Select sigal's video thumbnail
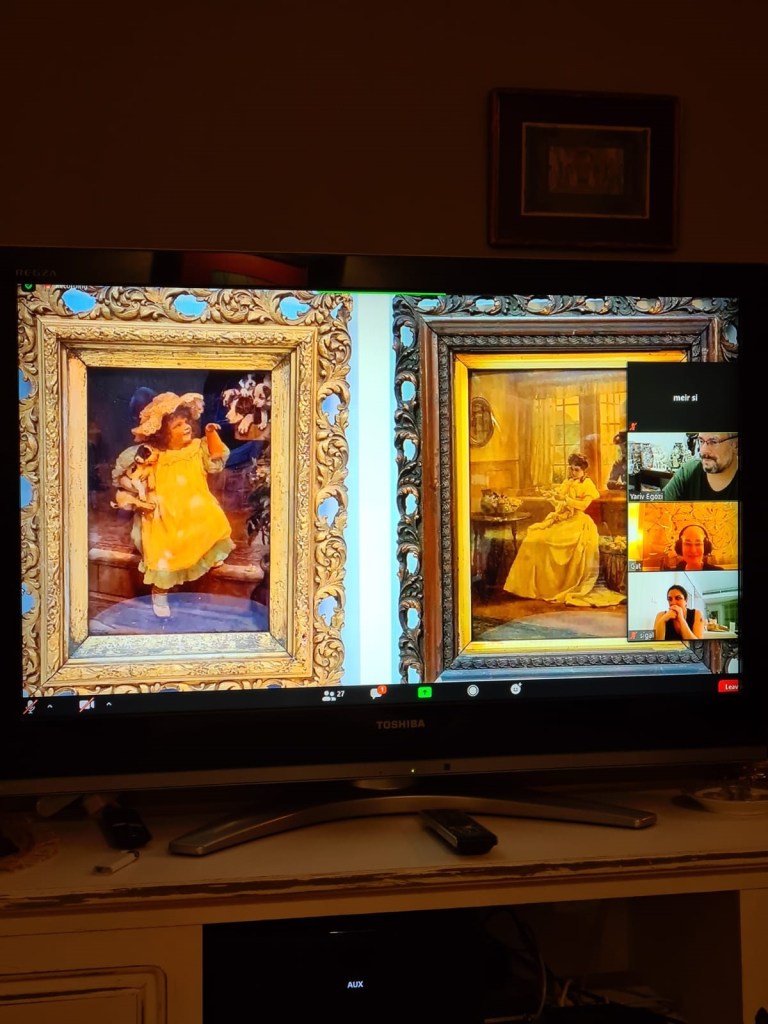 683,606
